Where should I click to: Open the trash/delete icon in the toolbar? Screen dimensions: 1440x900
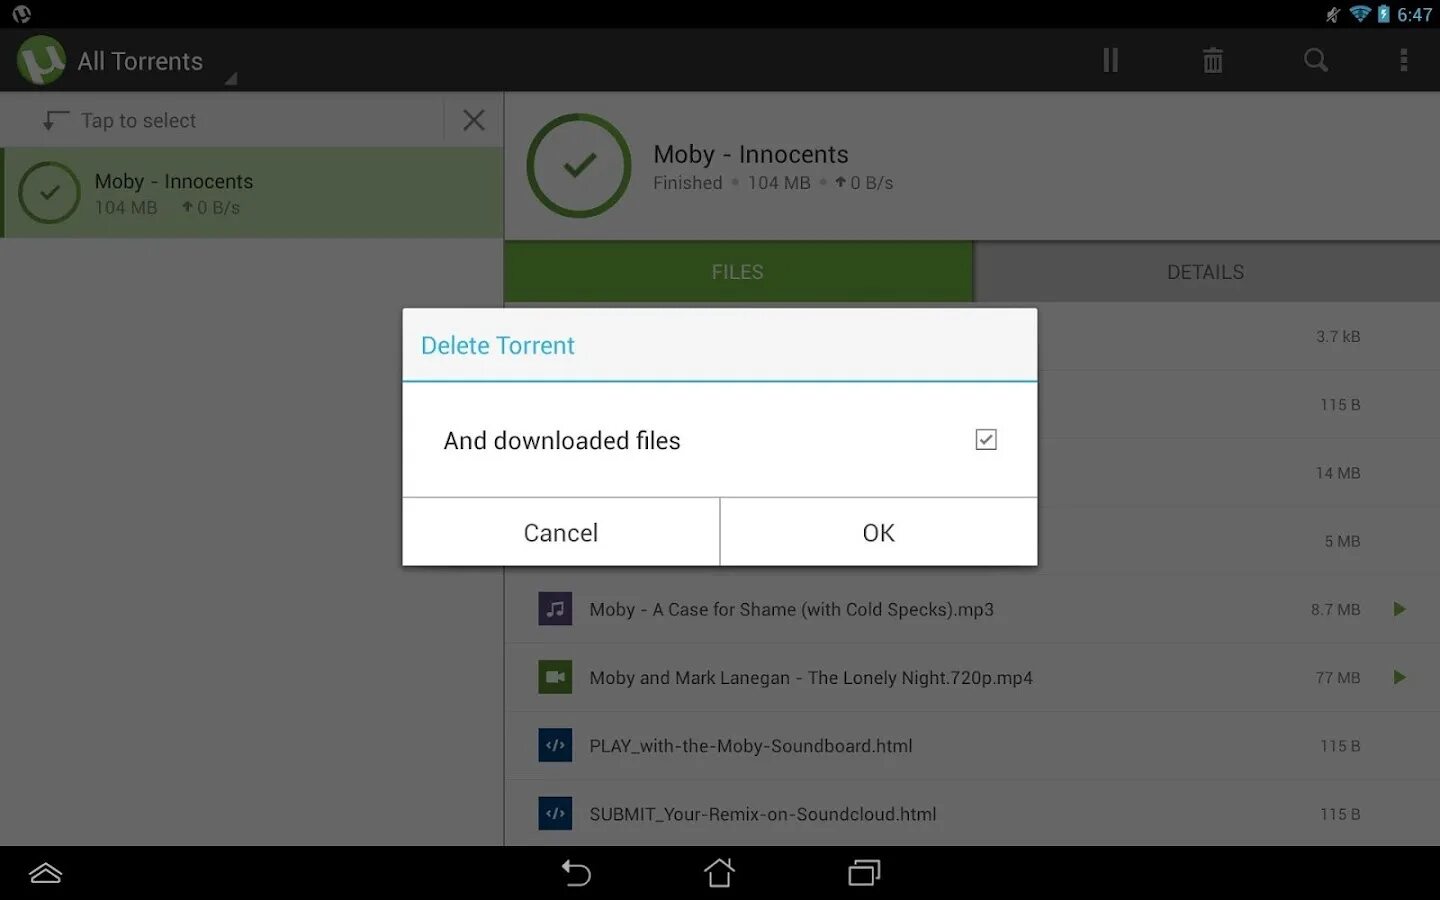[x=1213, y=60]
